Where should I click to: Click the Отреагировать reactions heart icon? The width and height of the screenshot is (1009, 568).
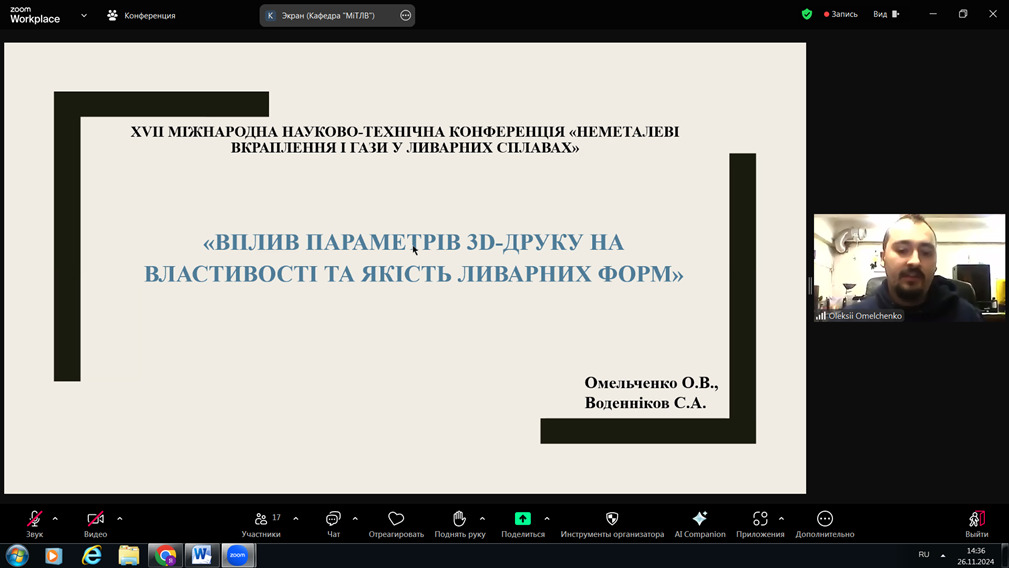click(396, 519)
